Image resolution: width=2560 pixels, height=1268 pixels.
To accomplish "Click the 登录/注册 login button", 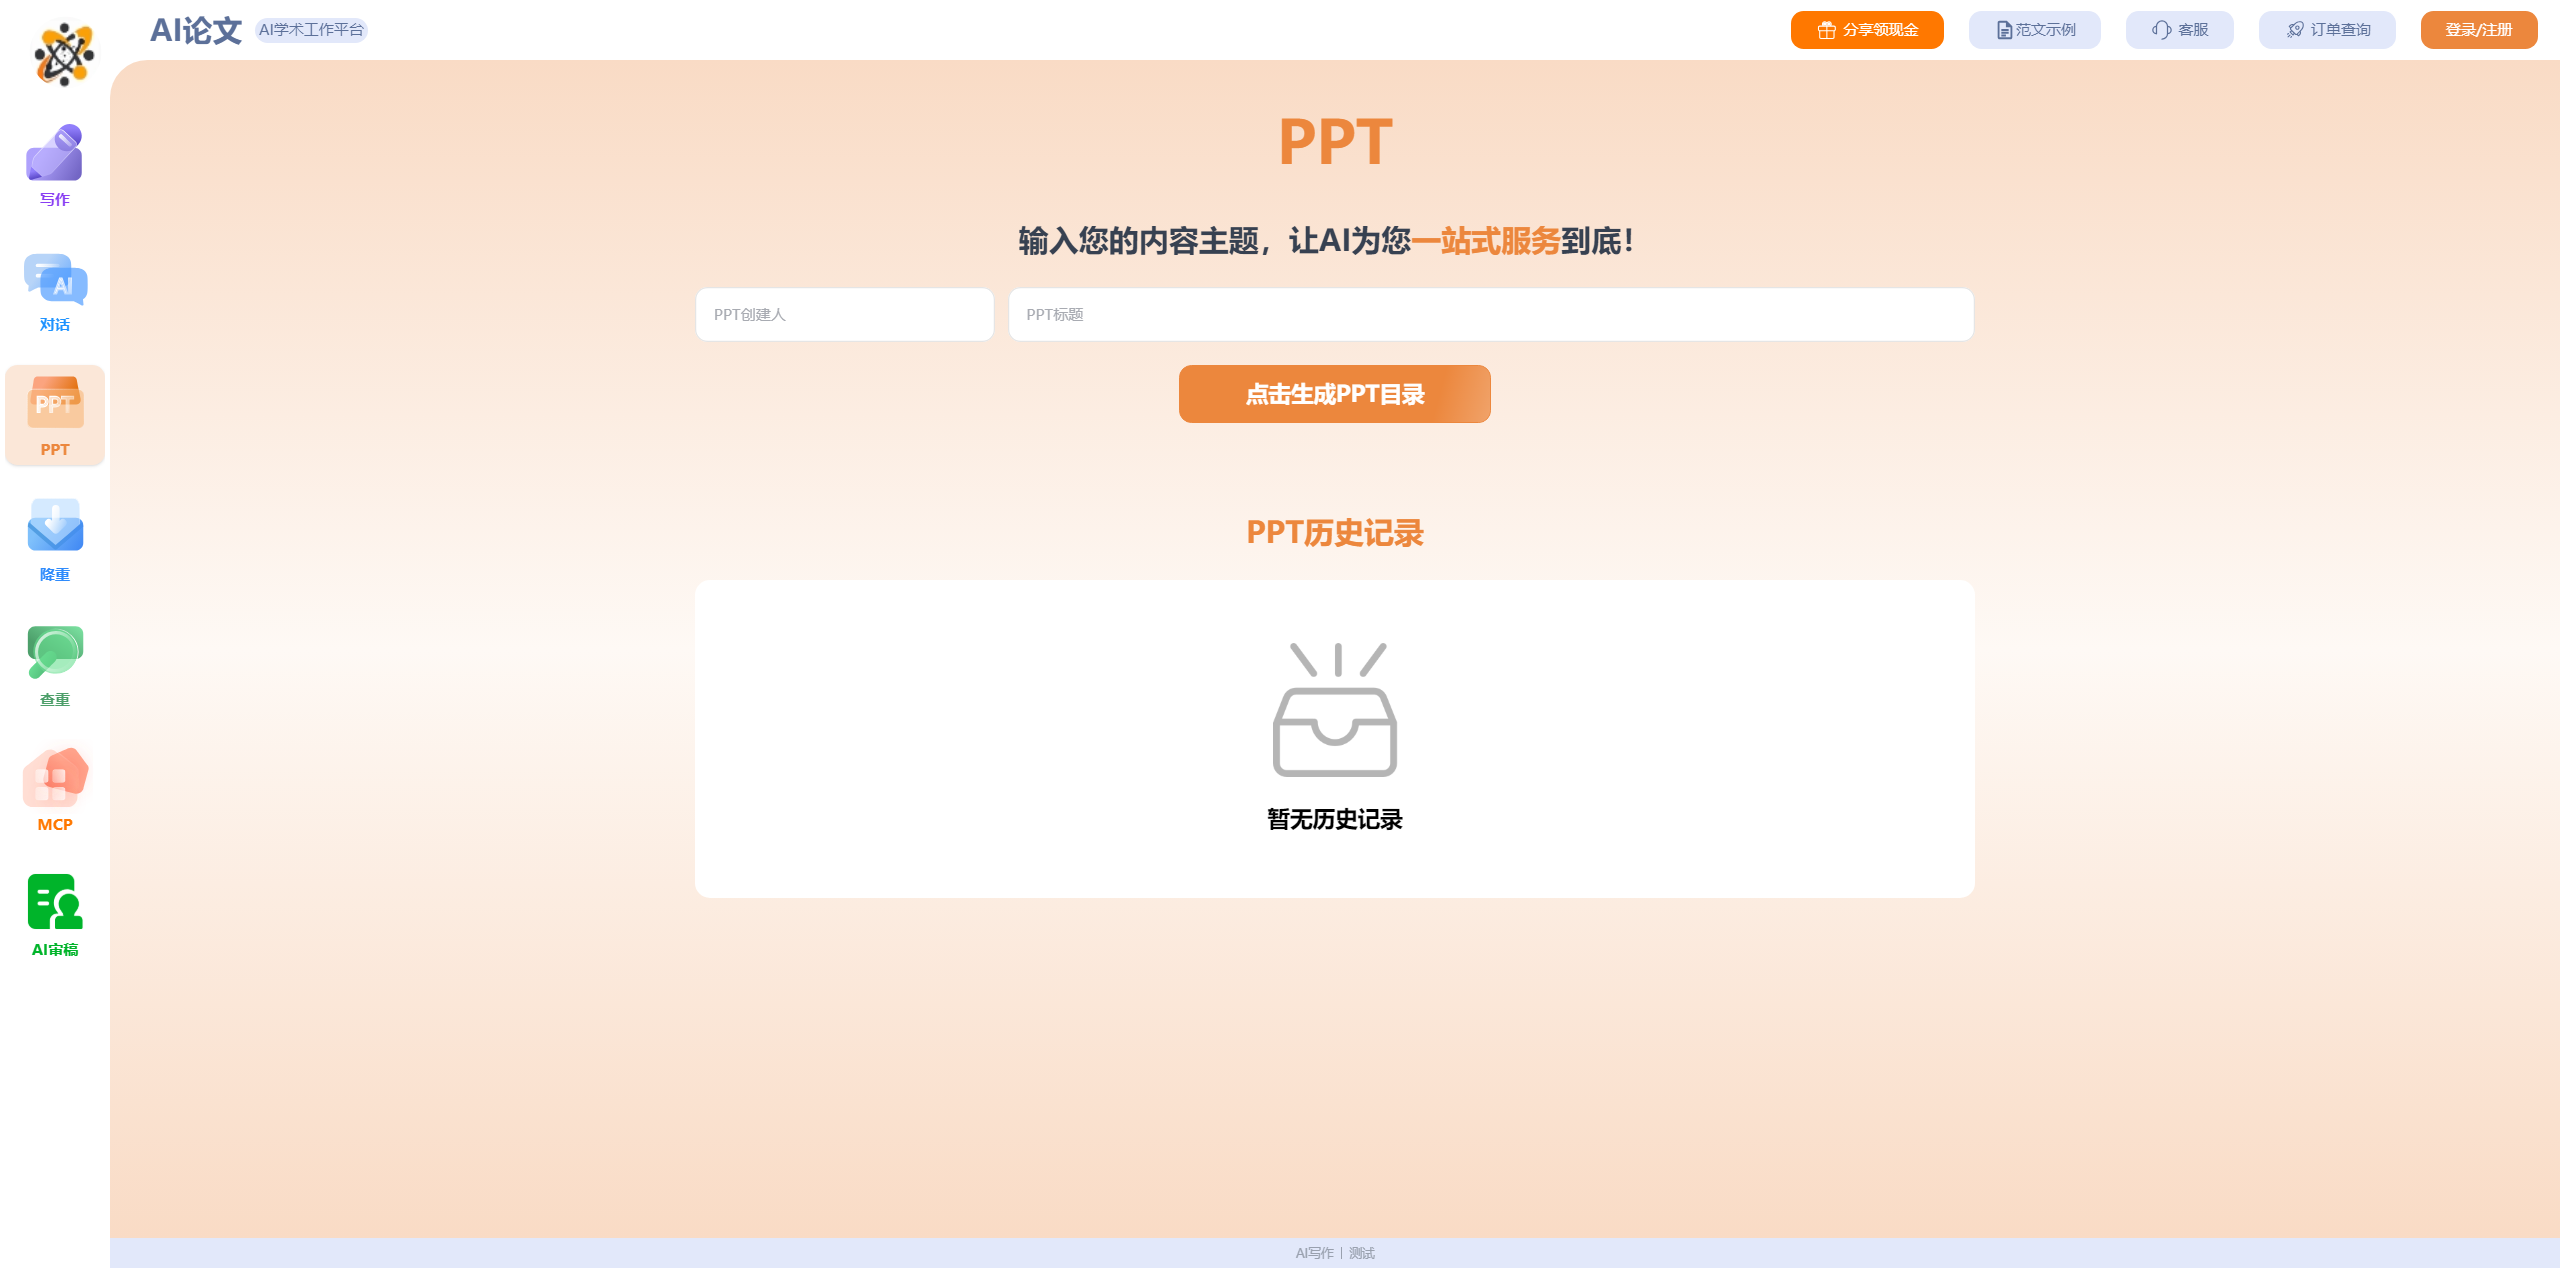I will (2479, 30).
